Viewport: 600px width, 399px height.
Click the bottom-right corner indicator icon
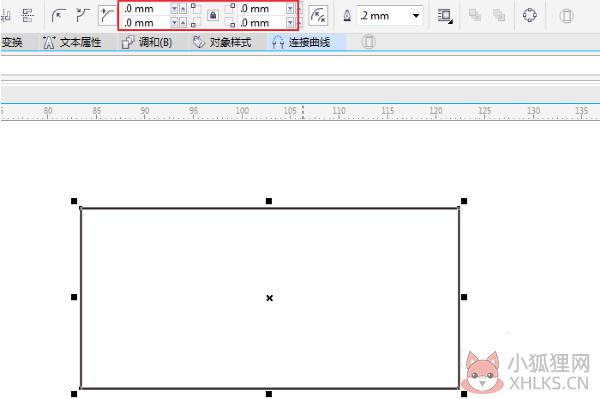[230, 23]
